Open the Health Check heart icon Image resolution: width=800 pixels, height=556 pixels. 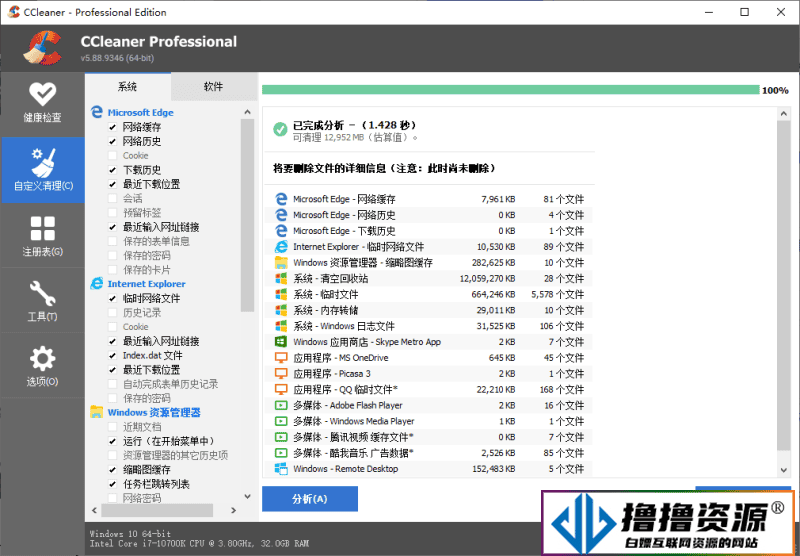click(x=42, y=94)
